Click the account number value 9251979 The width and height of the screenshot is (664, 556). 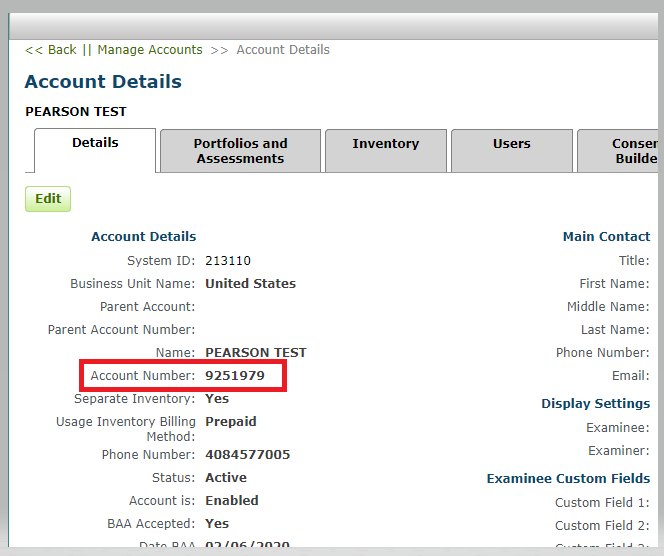pyautogui.click(x=235, y=376)
